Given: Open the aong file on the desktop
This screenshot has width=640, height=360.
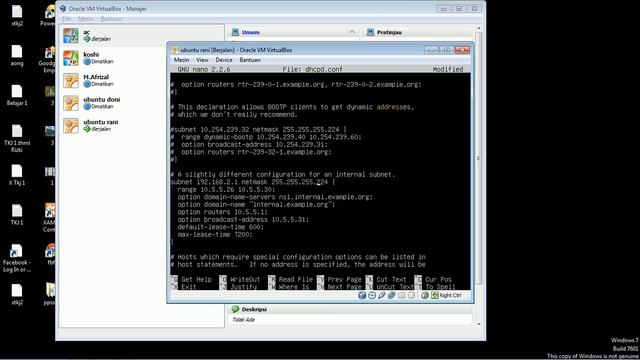Looking at the screenshot, I should (x=17, y=55).
